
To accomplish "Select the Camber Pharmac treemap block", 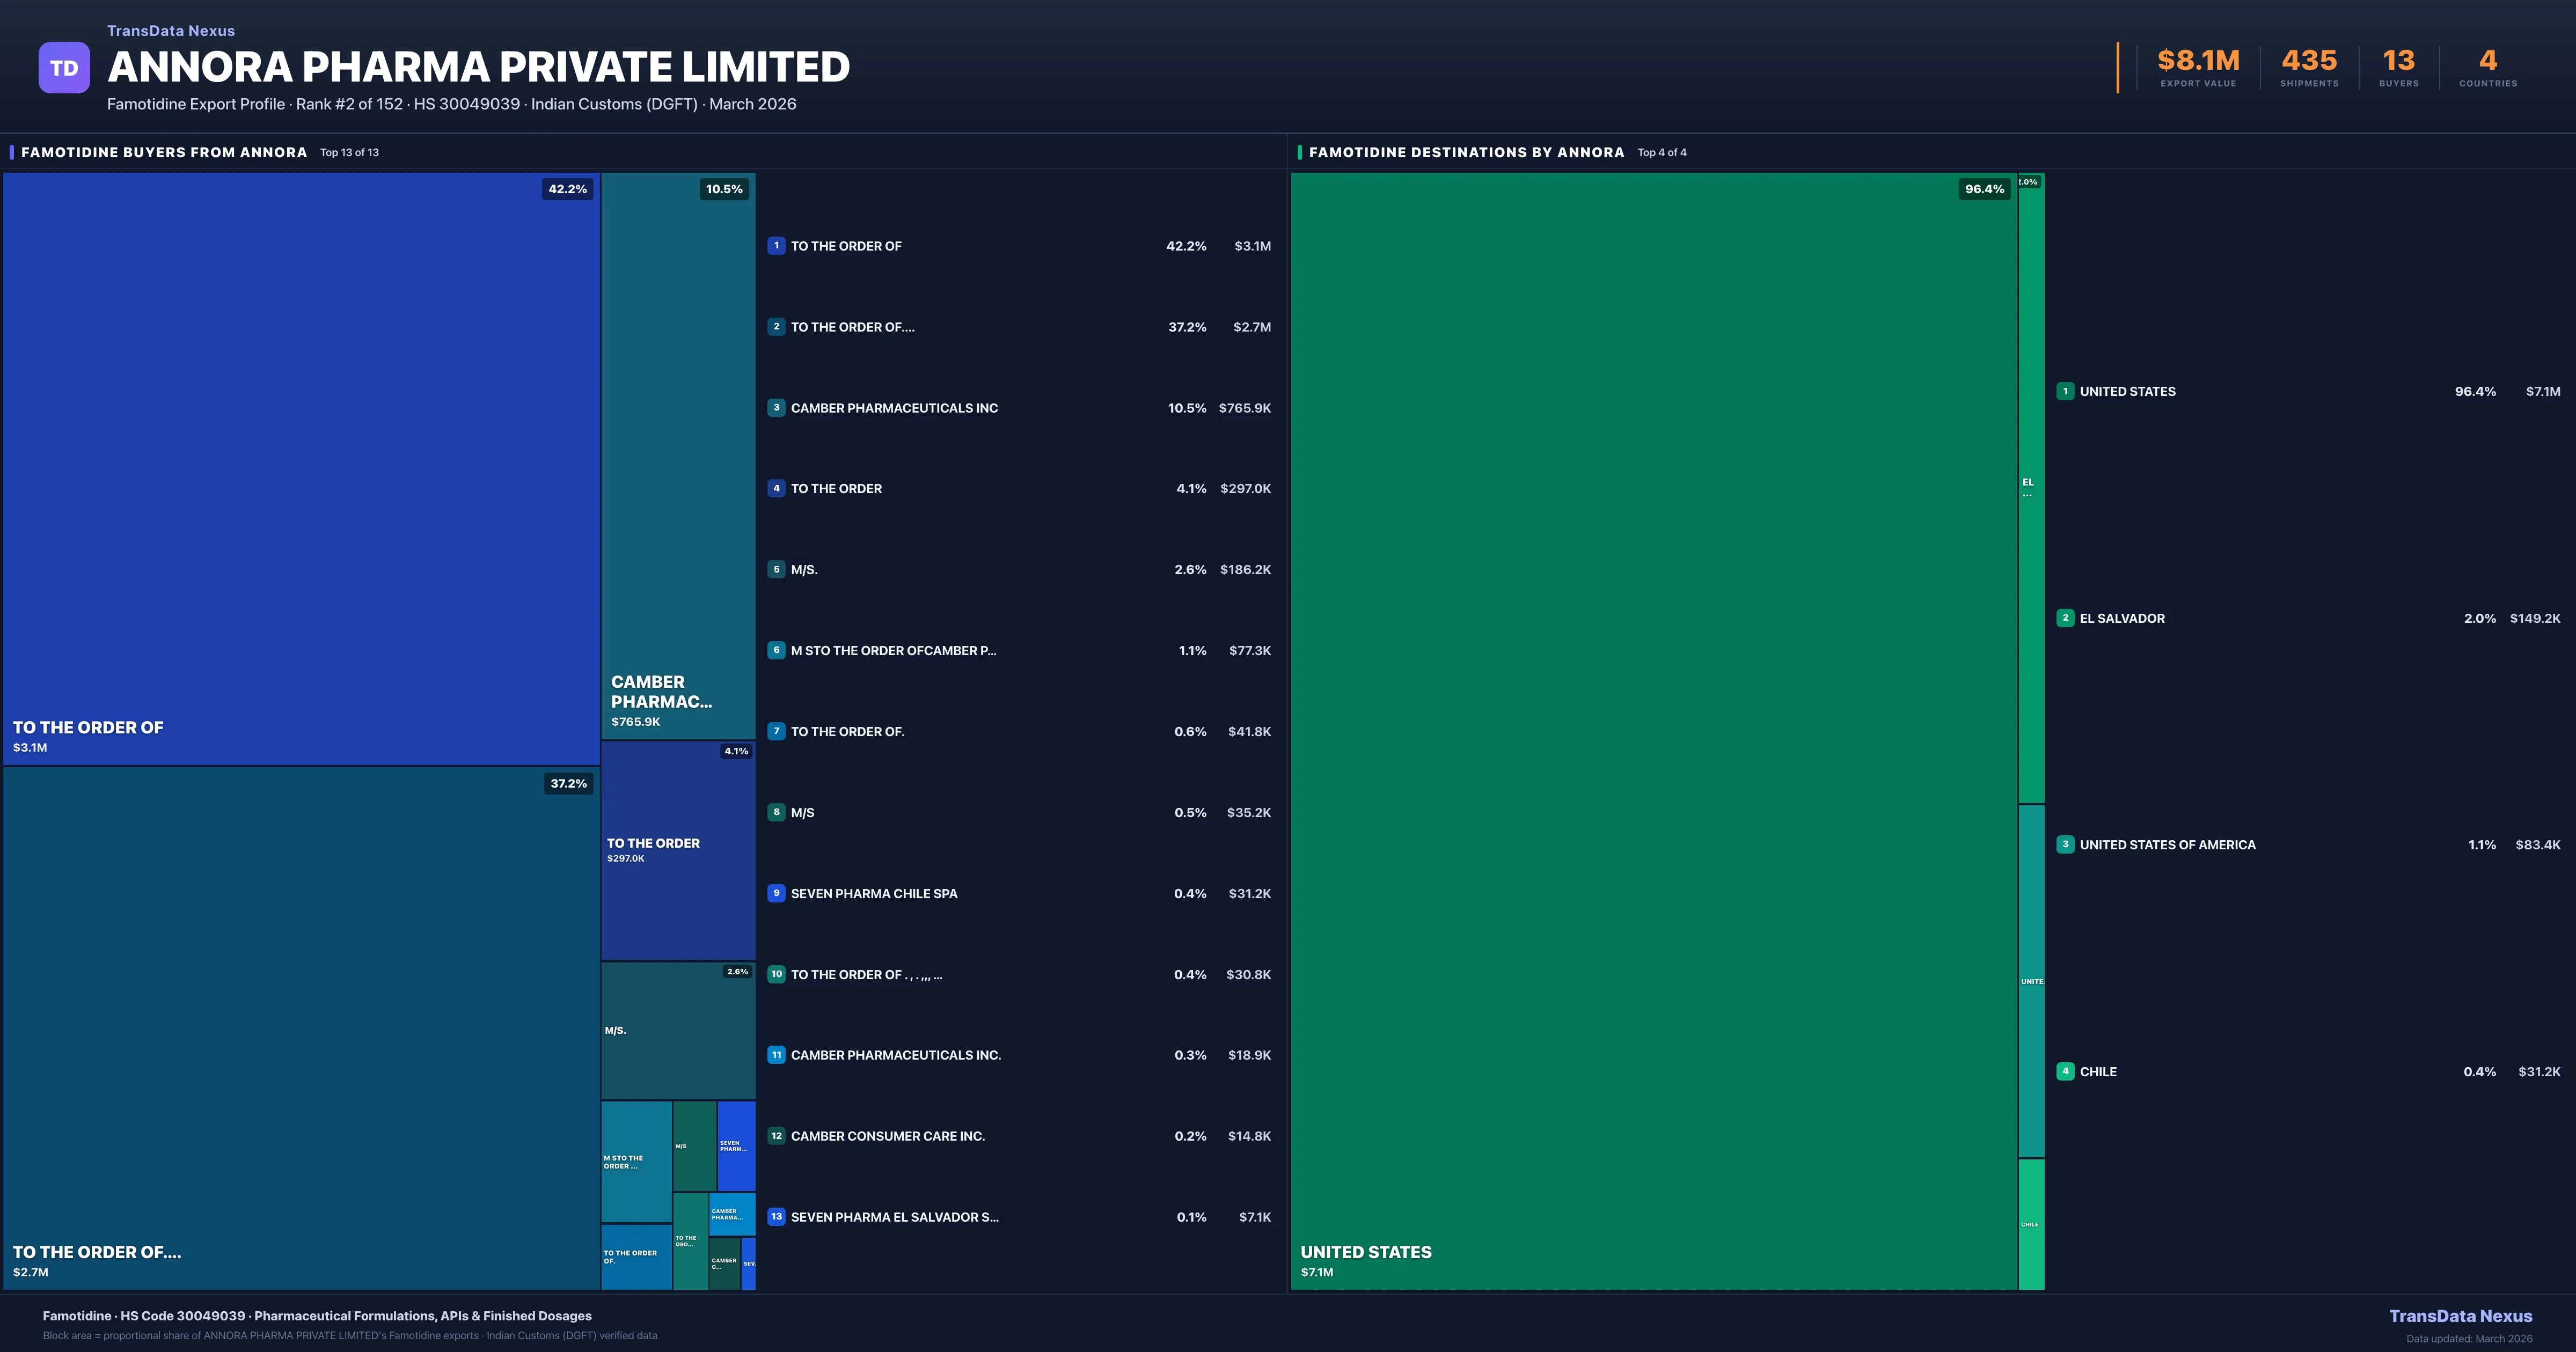I will tap(678, 455).
